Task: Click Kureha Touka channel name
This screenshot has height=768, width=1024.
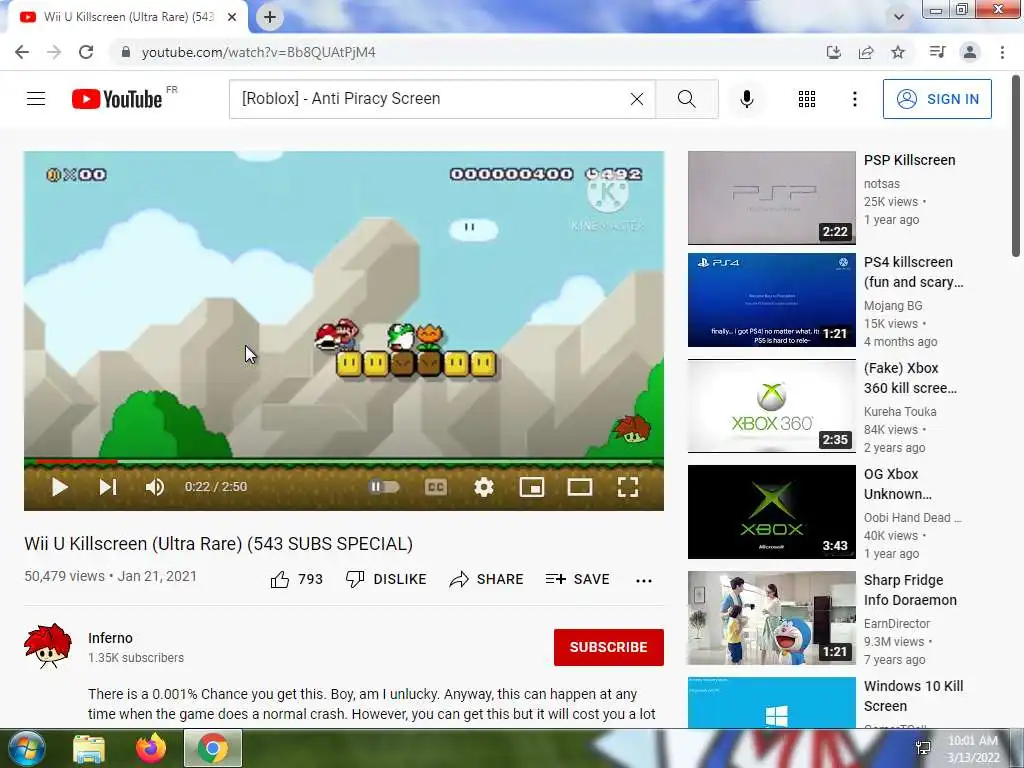Action: point(900,411)
